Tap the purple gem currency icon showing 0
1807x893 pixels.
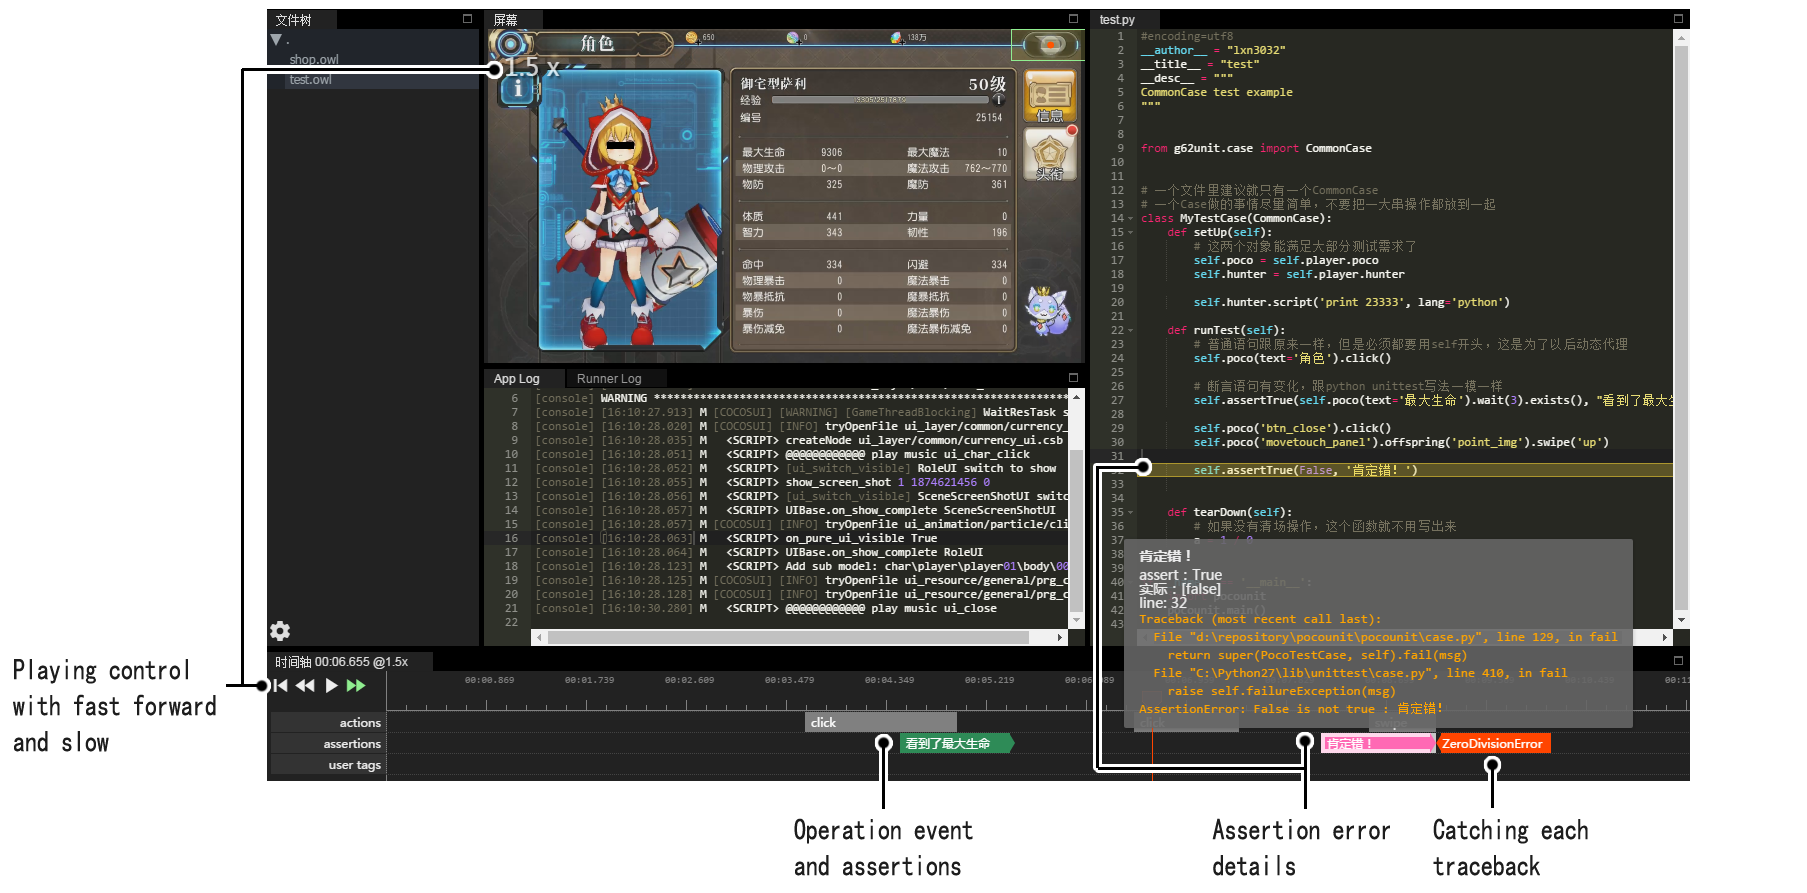click(792, 38)
